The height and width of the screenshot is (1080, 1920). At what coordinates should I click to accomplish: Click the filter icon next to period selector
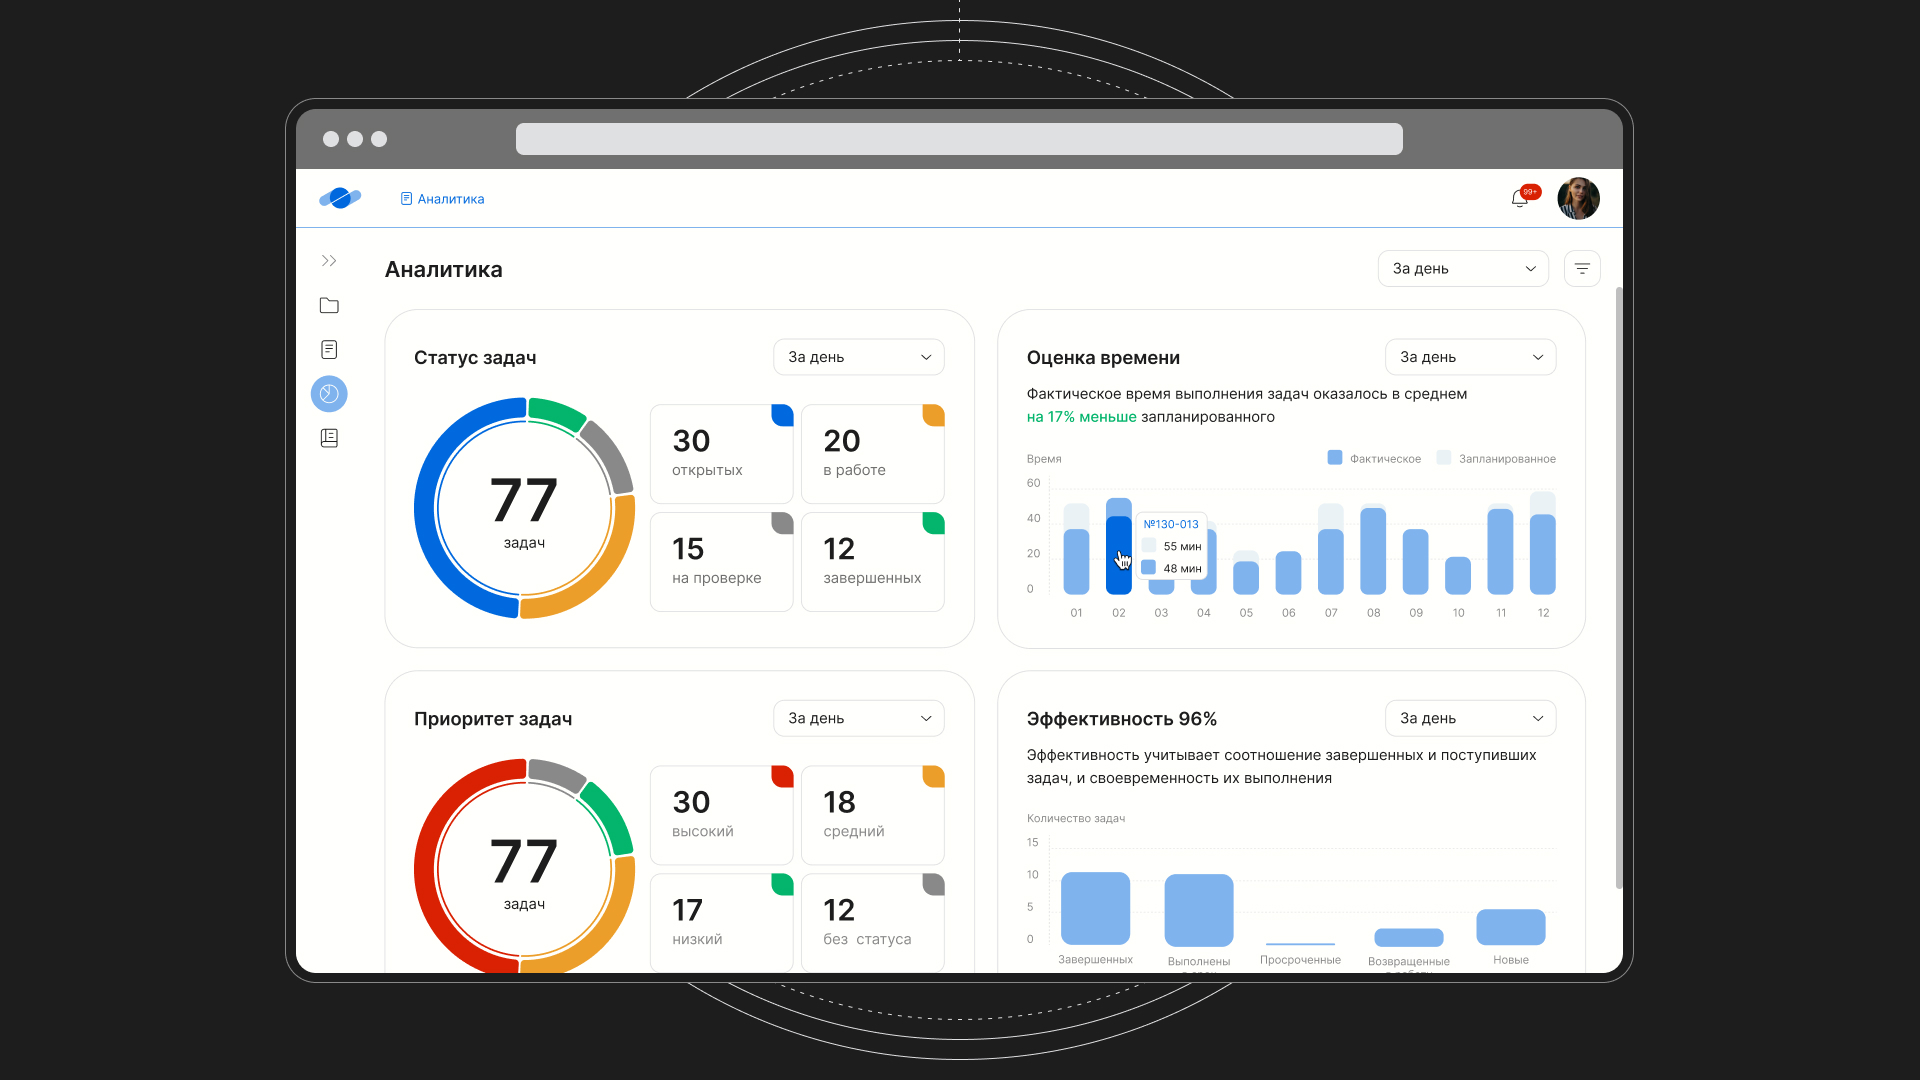click(x=1582, y=269)
